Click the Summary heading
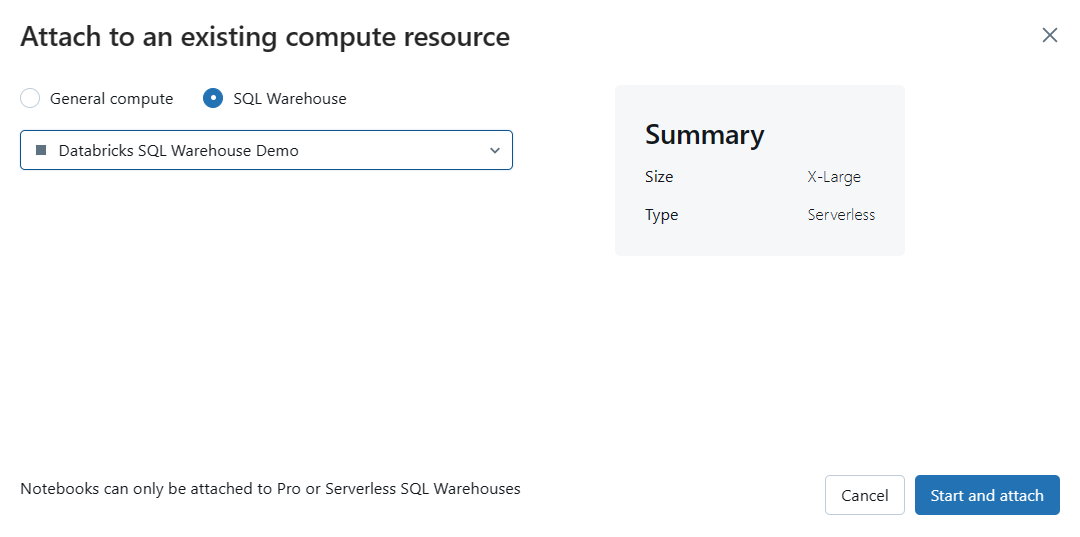1080x537 pixels. coord(704,135)
